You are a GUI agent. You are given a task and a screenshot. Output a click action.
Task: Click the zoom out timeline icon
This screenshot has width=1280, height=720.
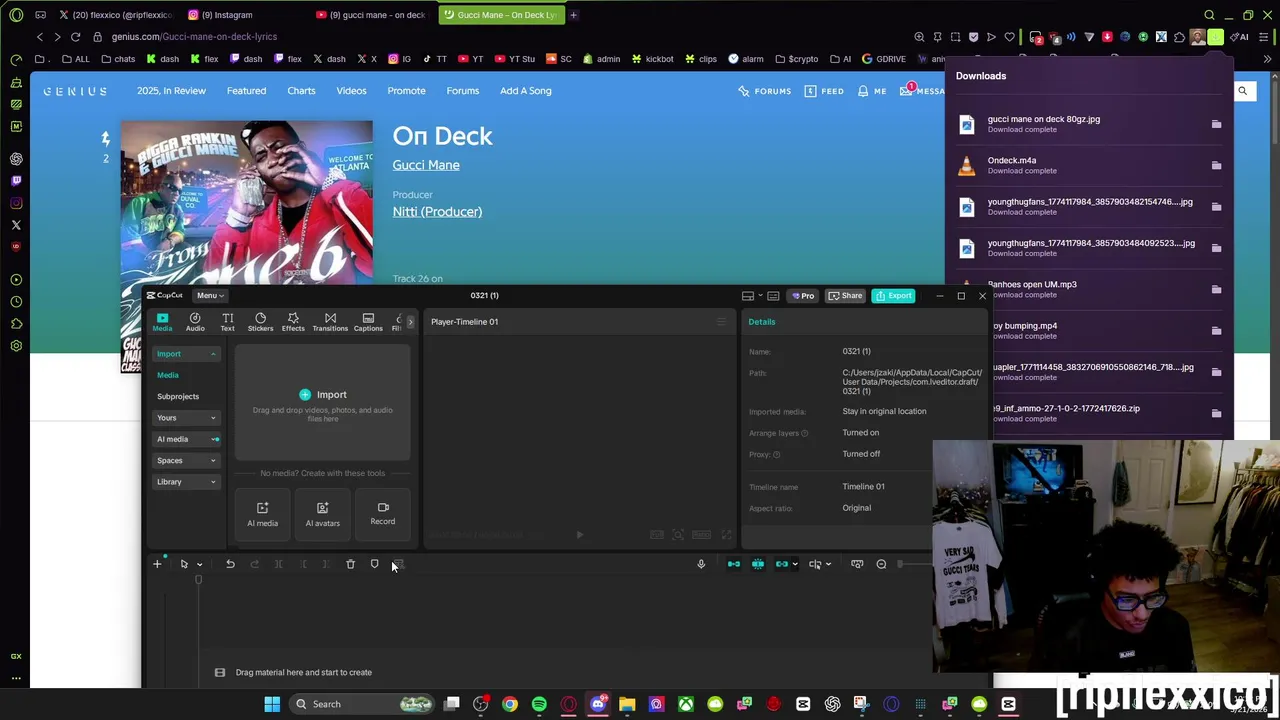(881, 564)
